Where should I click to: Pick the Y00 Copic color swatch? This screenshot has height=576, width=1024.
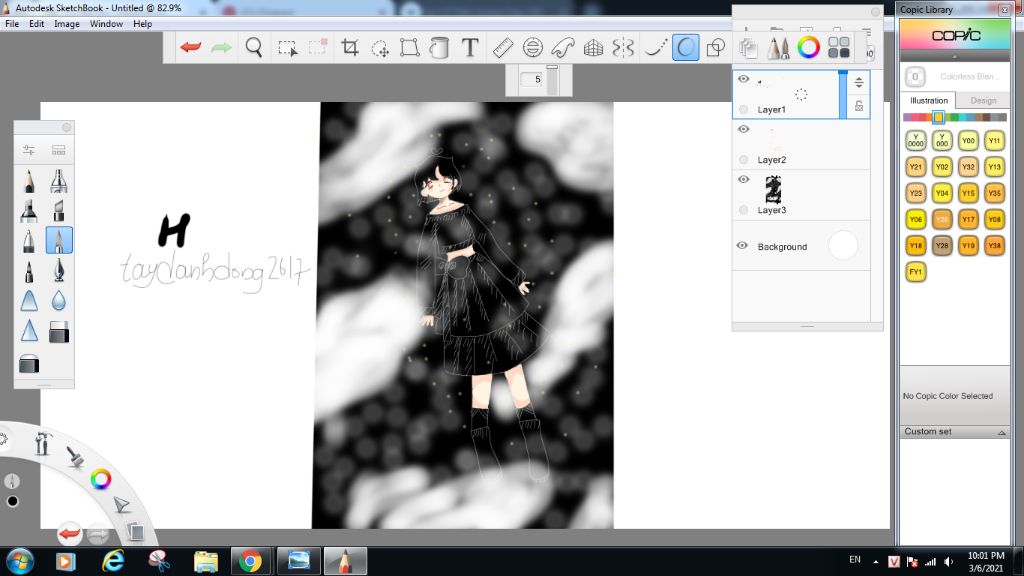968,140
